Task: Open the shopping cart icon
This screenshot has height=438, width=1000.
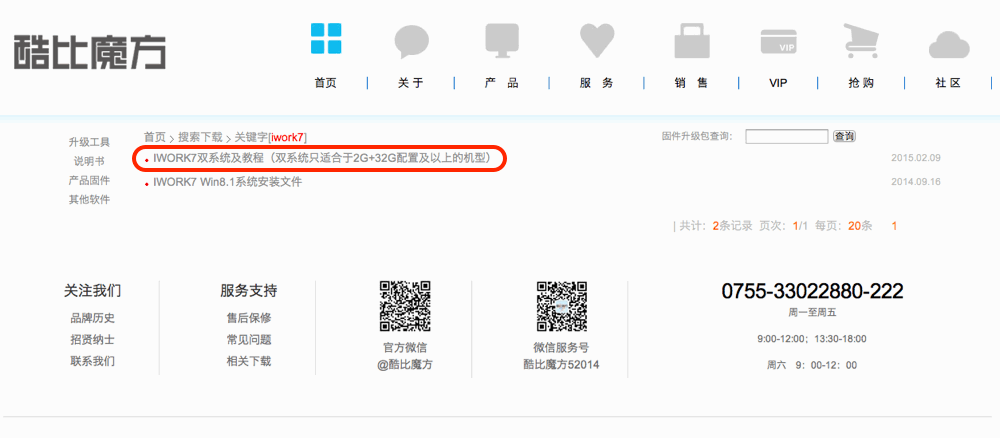Action: click(860, 42)
